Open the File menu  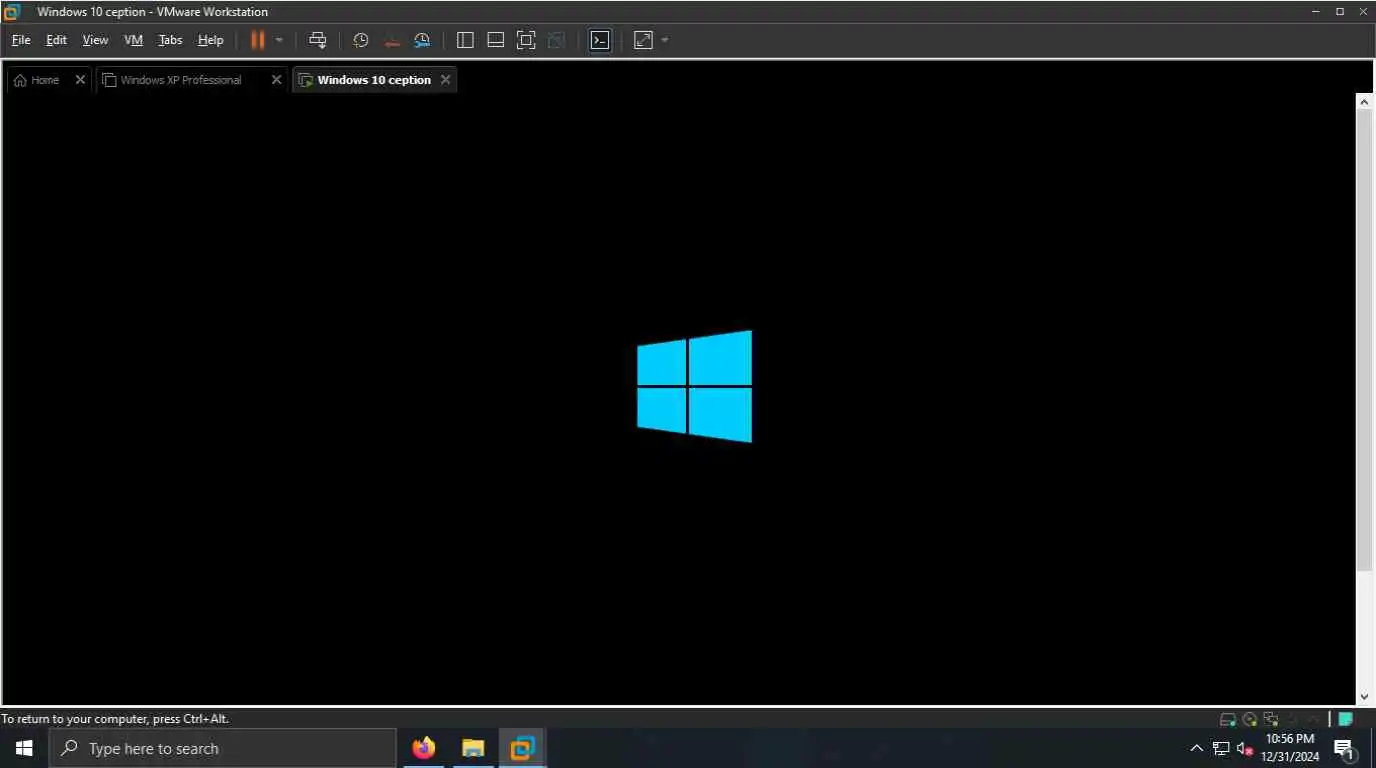tap(21, 40)
